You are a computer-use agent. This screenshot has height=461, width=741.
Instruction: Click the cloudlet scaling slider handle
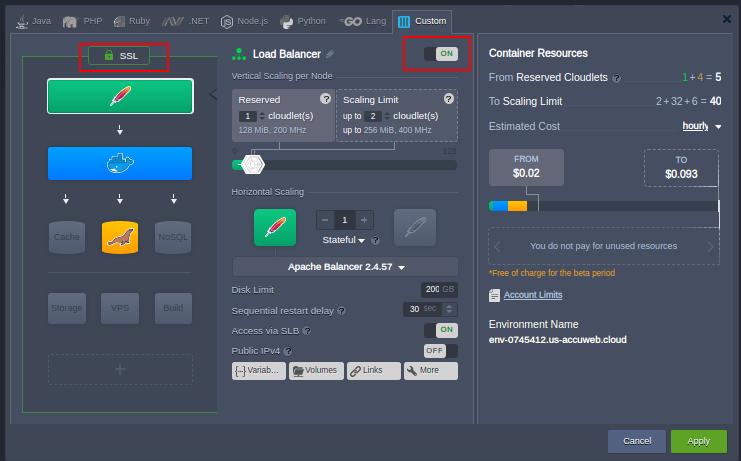[x=253, y=164]
